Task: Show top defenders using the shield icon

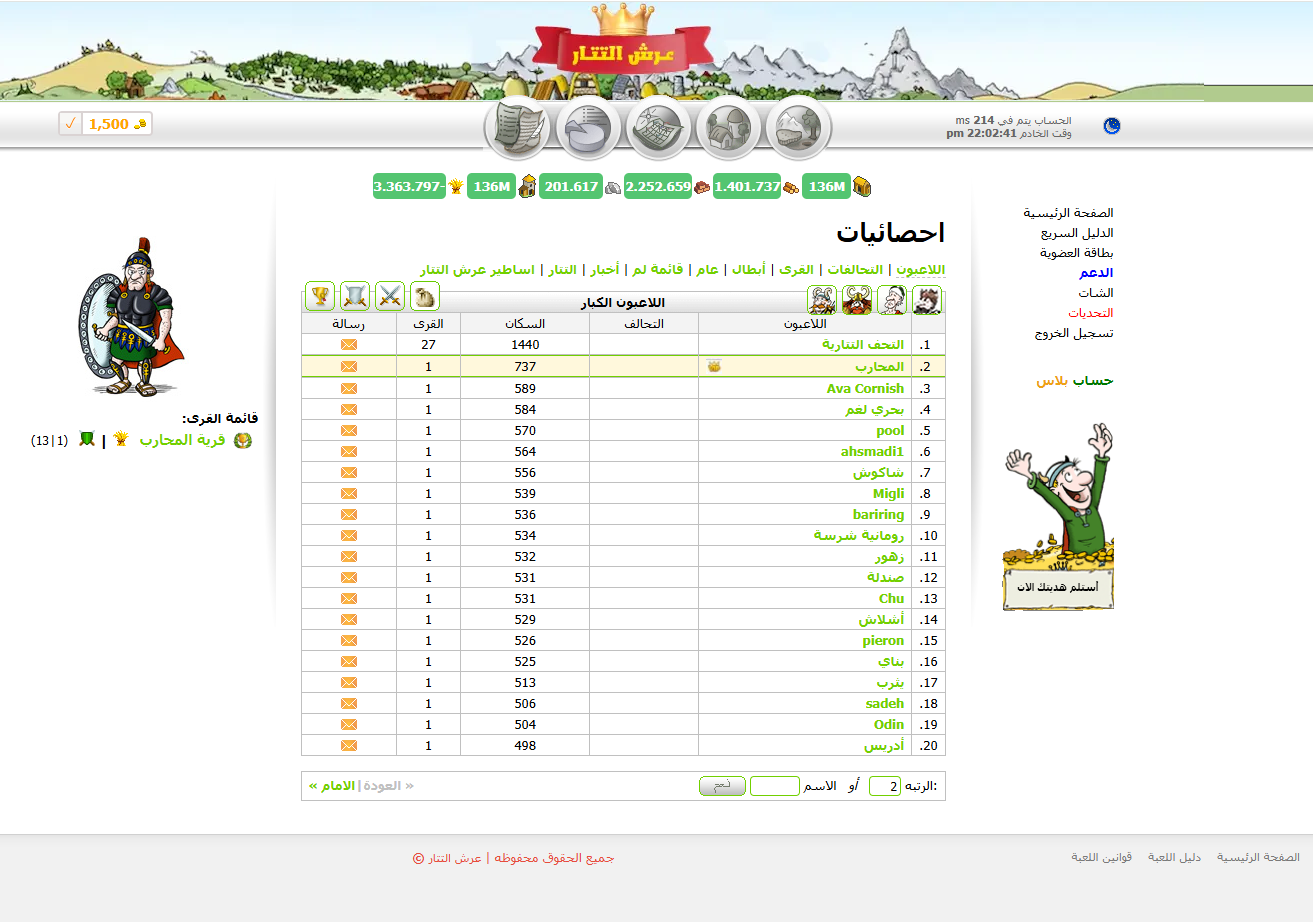Action: point(355,297)
